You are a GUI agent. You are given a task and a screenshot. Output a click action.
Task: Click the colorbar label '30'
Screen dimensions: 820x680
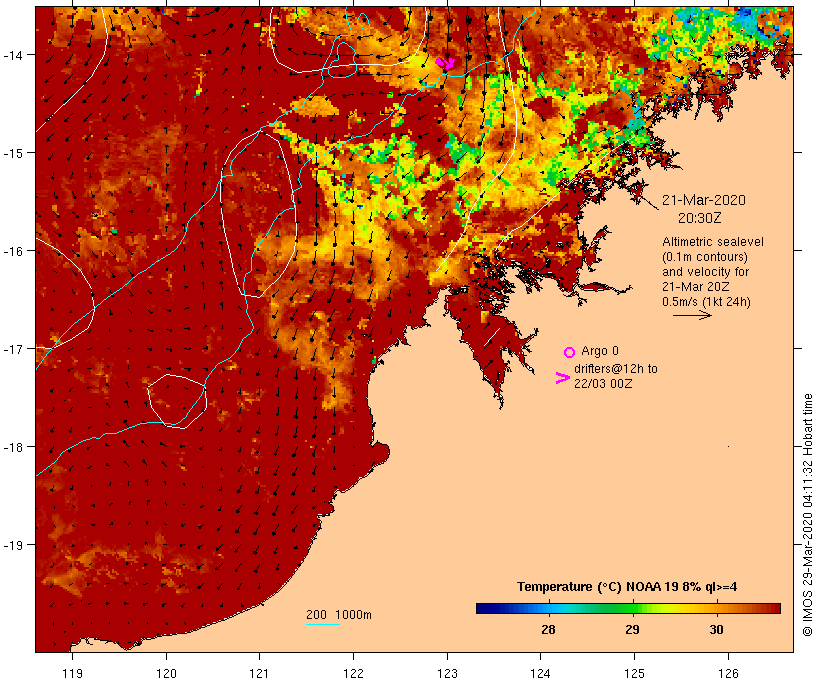point(716,630)
